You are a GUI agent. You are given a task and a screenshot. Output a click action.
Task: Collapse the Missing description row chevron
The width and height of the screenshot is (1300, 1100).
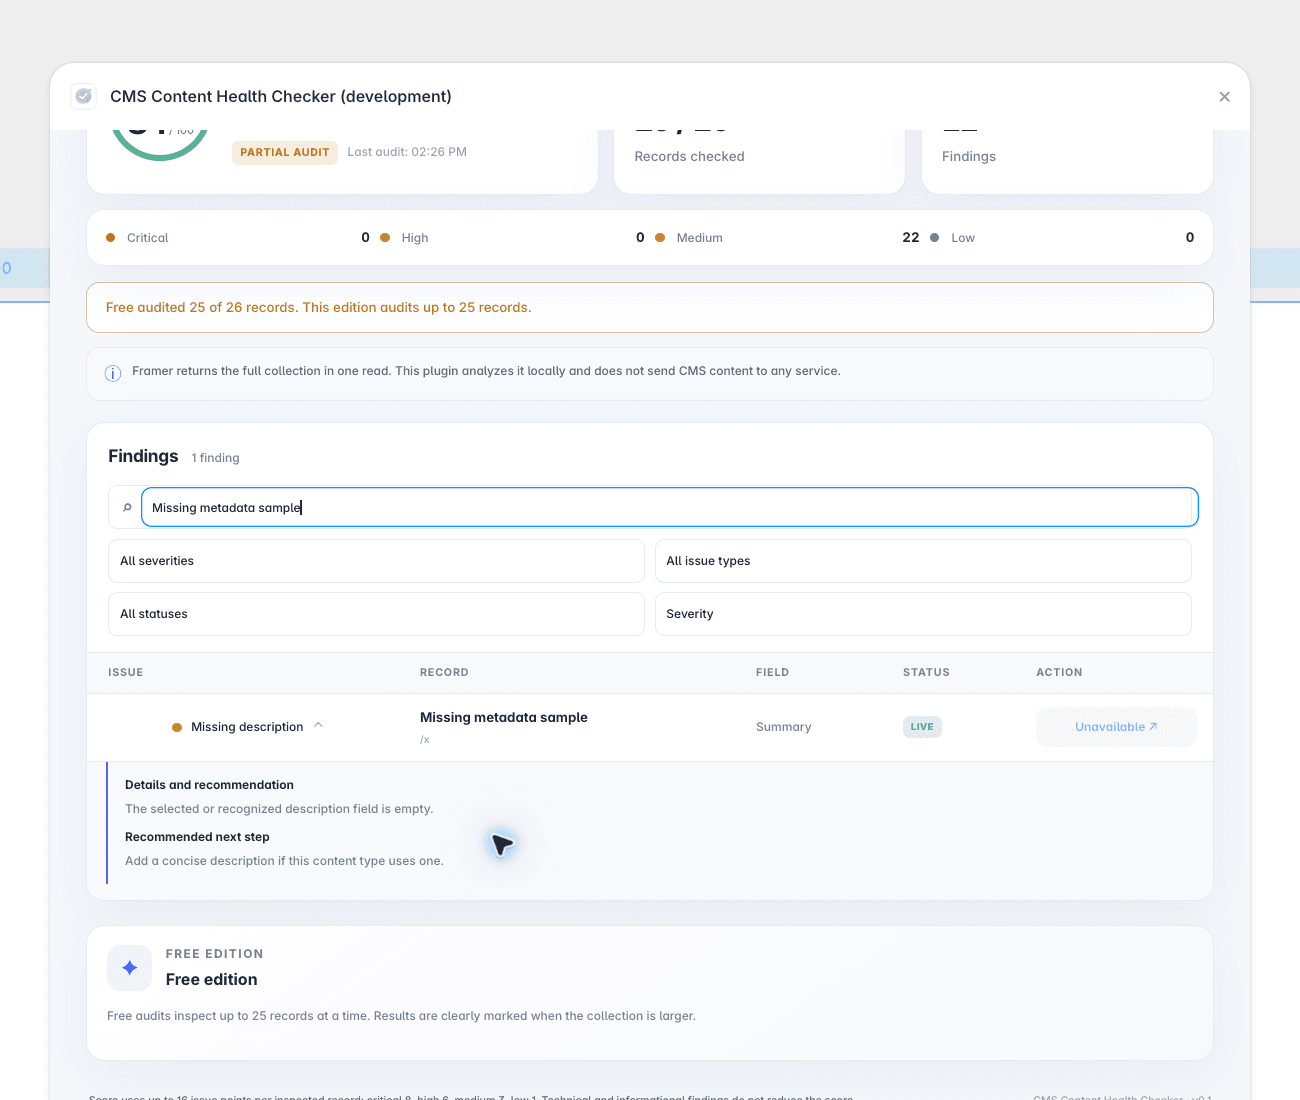click(319, 725)
